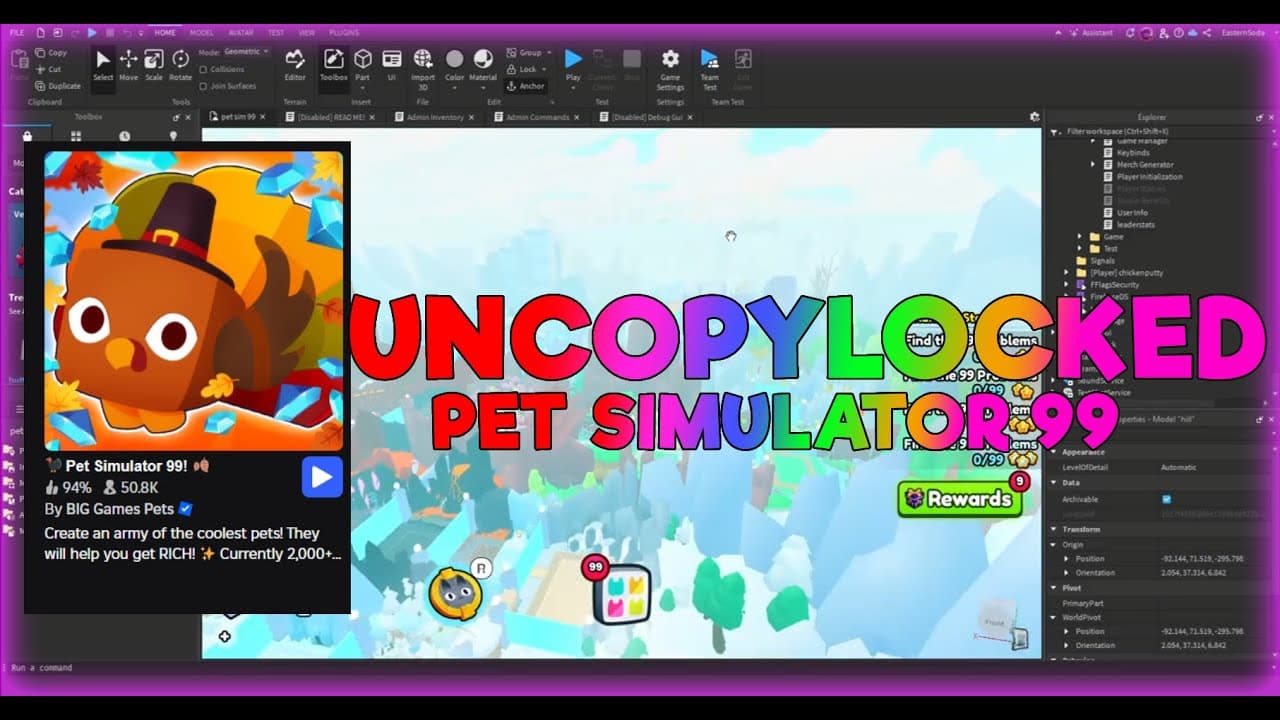Choose the Scale tool

154,66
